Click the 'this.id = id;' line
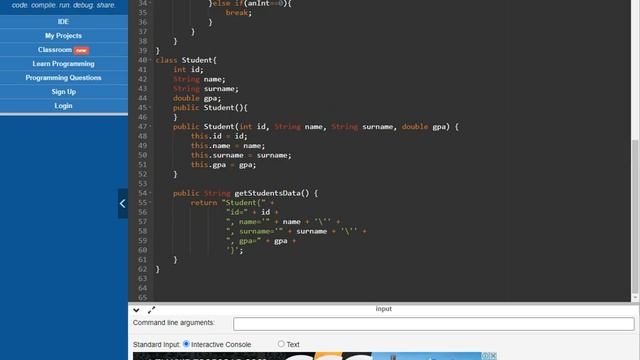 219,136
